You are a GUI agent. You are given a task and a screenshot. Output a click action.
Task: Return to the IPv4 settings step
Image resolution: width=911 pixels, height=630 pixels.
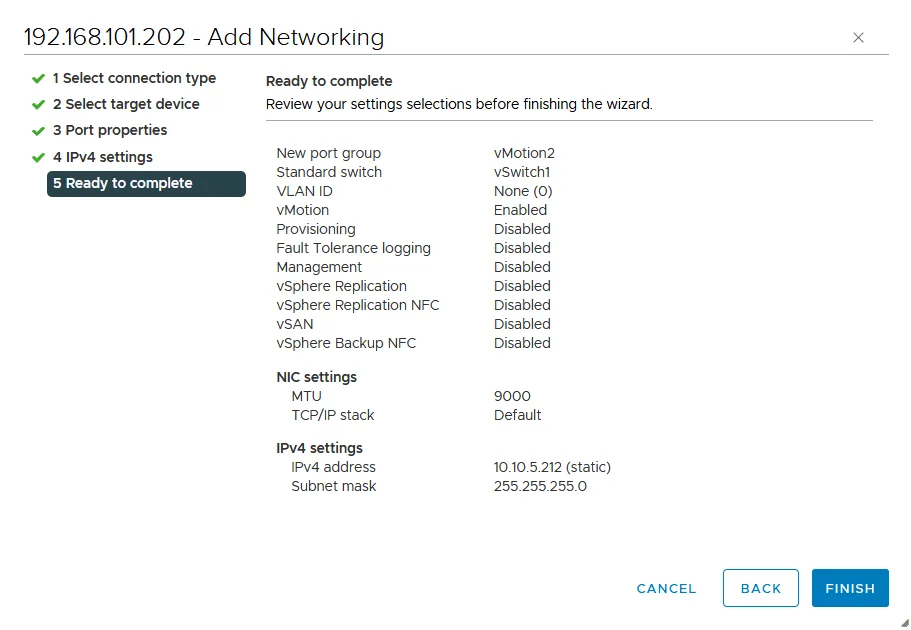[x=103, y=156]
